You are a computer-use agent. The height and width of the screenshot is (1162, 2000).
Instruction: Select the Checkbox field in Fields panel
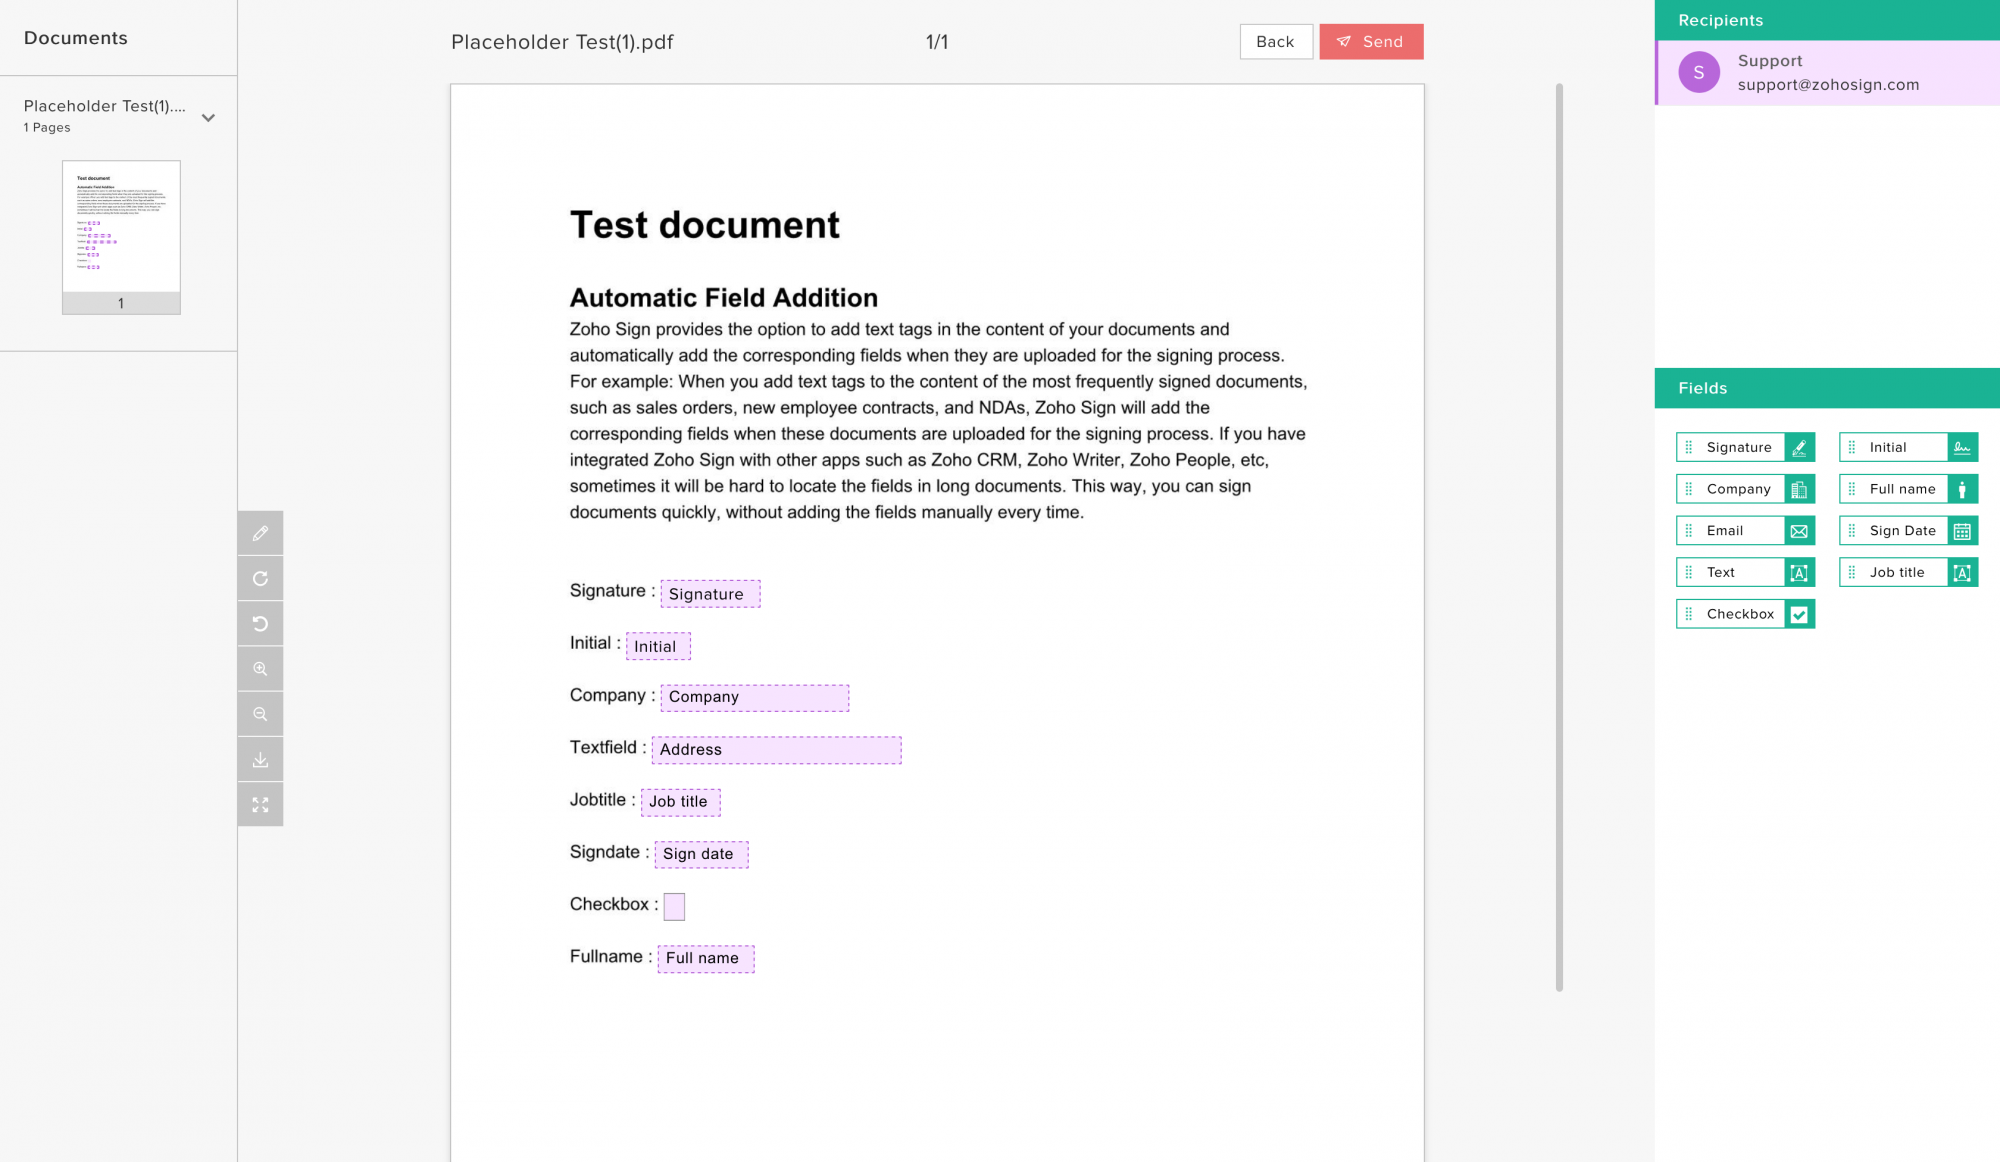(x=1744, y=614)
